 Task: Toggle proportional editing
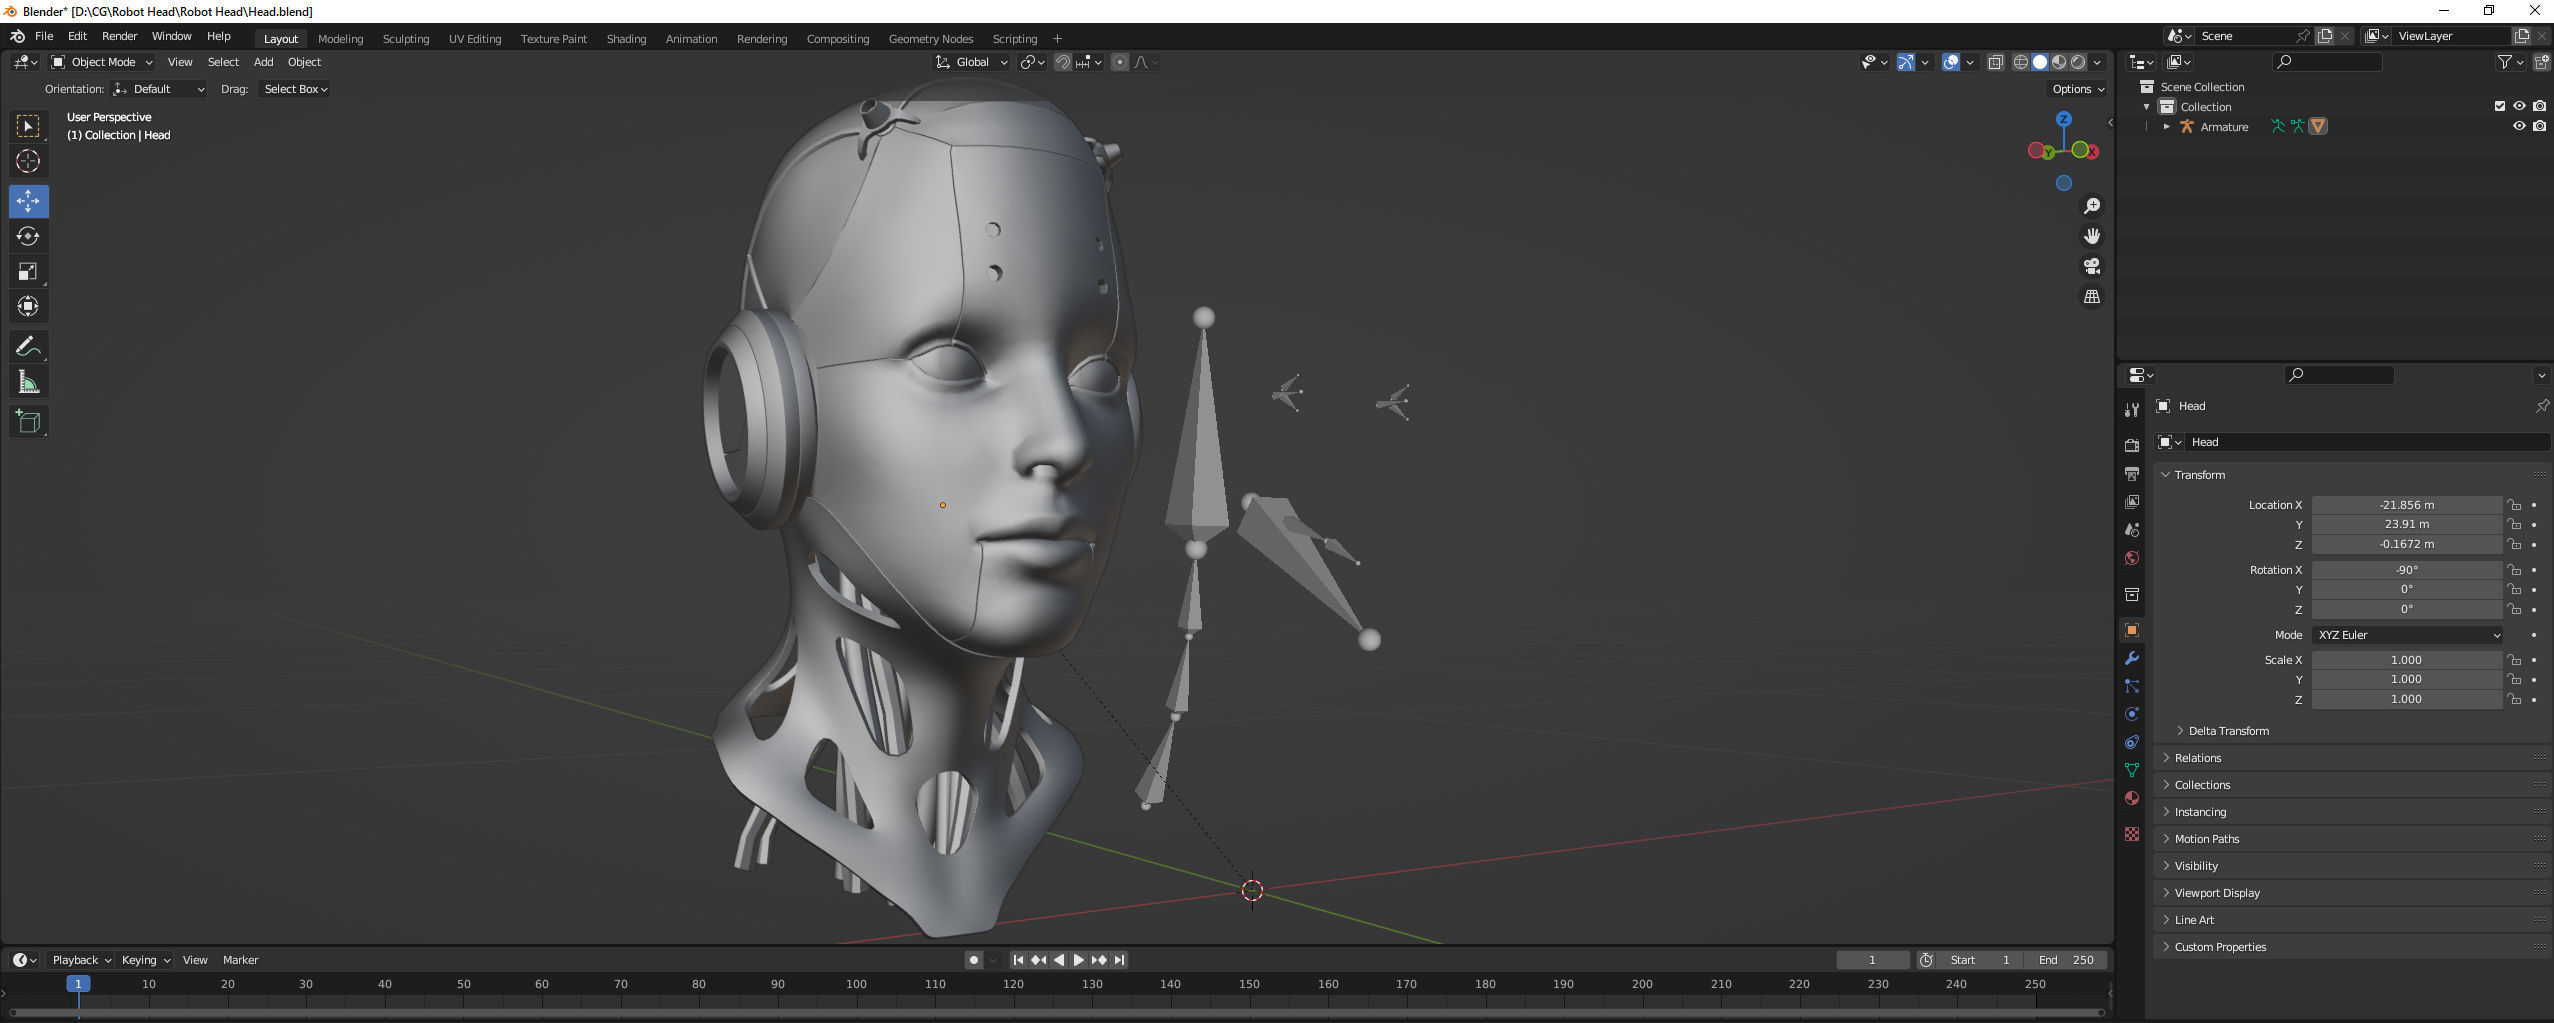(1120, 62)
